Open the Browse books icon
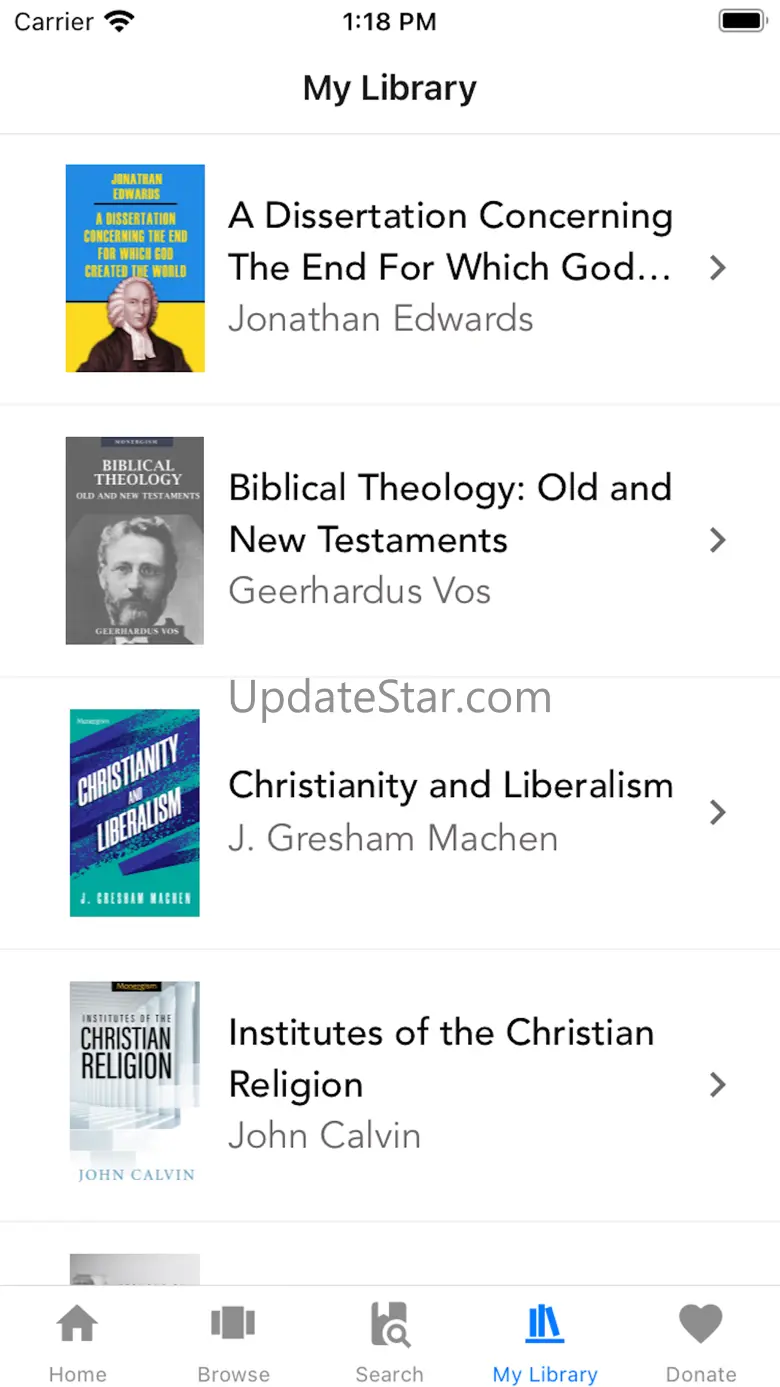 click(x=233, y=1326)
